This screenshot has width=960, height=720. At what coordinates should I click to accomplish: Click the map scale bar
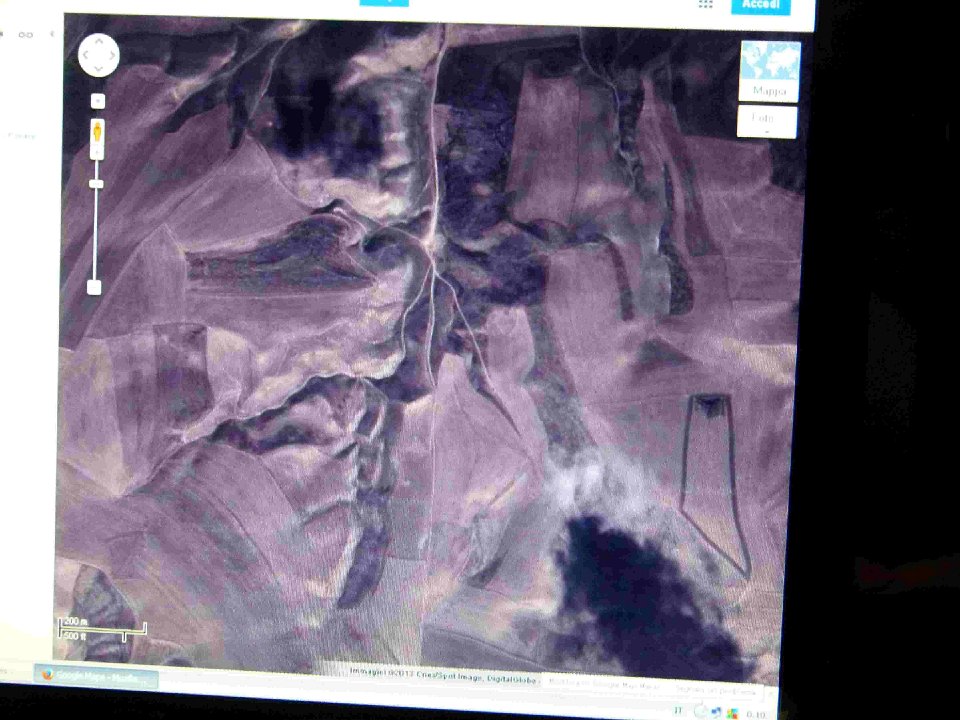102,630
